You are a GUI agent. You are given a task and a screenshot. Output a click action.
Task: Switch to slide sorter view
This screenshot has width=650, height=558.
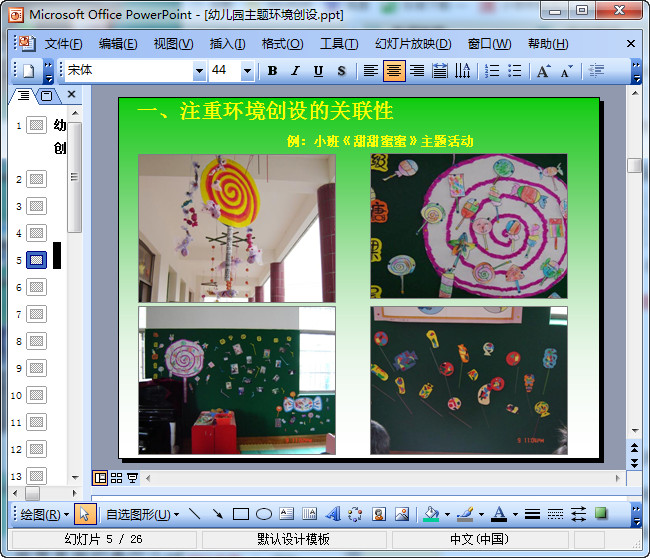[116, 478]
